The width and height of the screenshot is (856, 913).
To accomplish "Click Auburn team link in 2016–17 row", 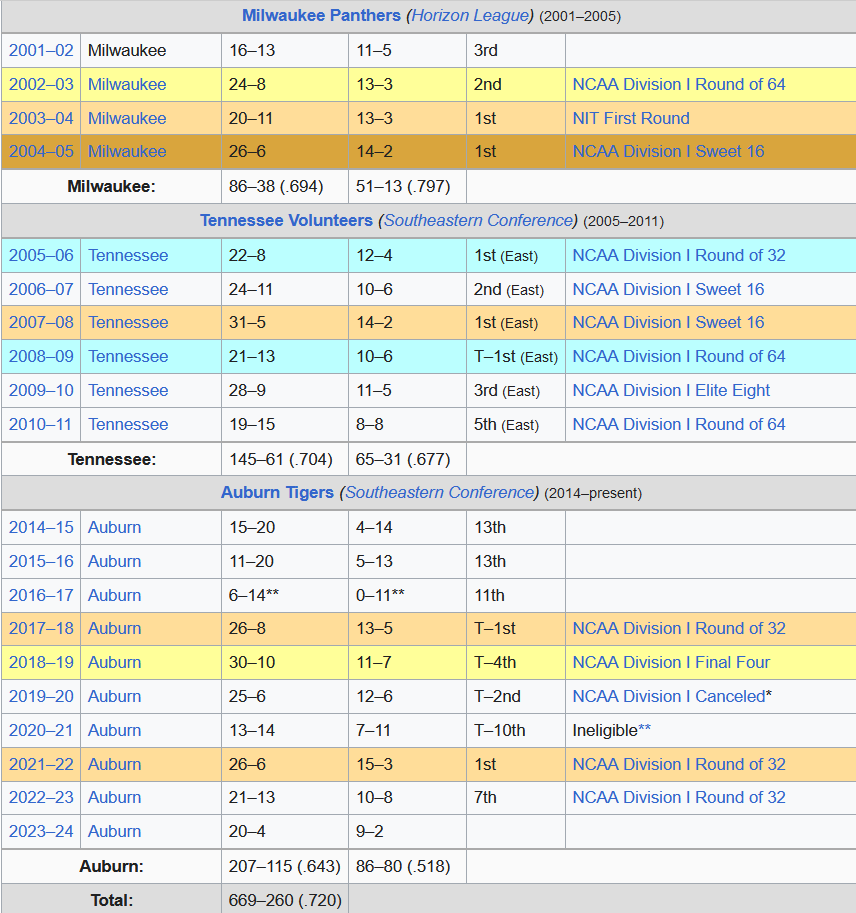I will (115, 596).
